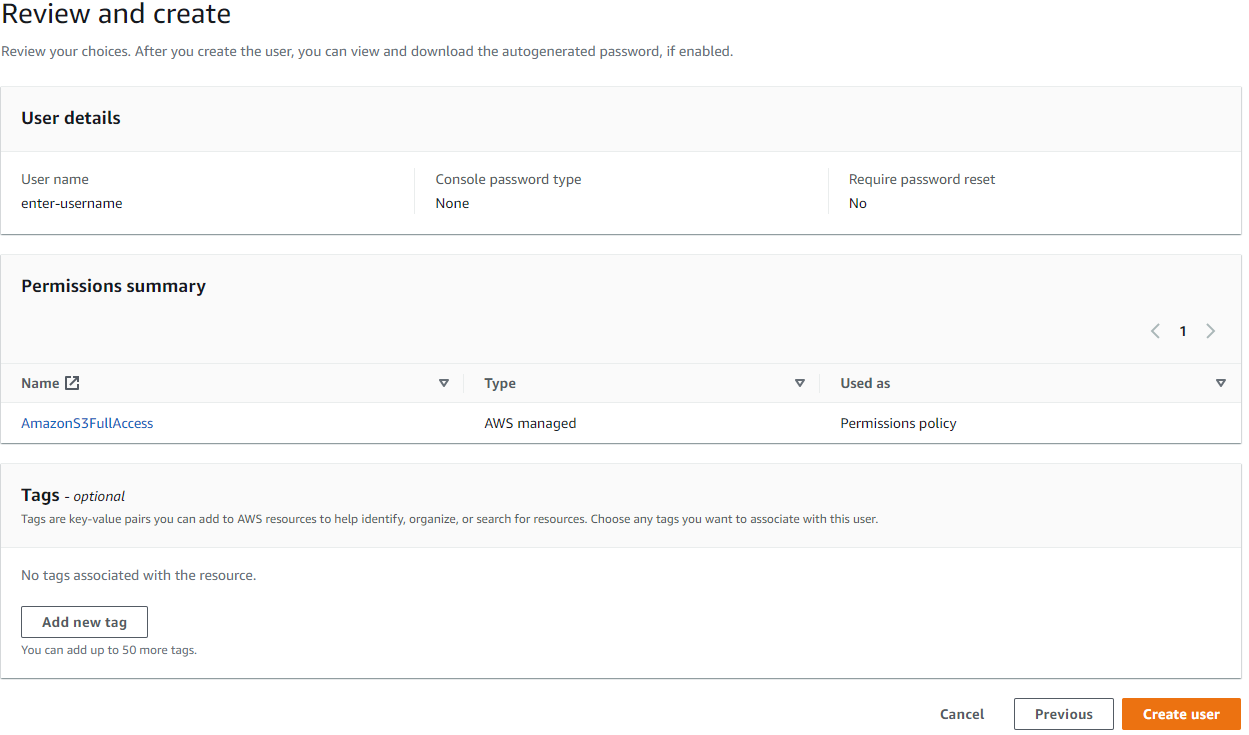Click the User details section heading

pyautogui.click(x=71, y=118)
